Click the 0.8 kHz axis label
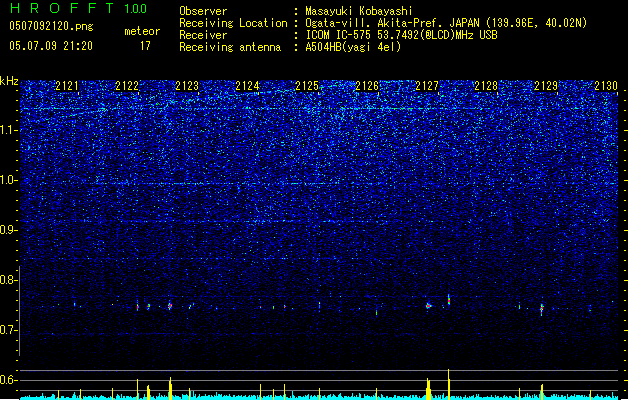The width and height of the screenshot is (629, 400). pos(9,280)
